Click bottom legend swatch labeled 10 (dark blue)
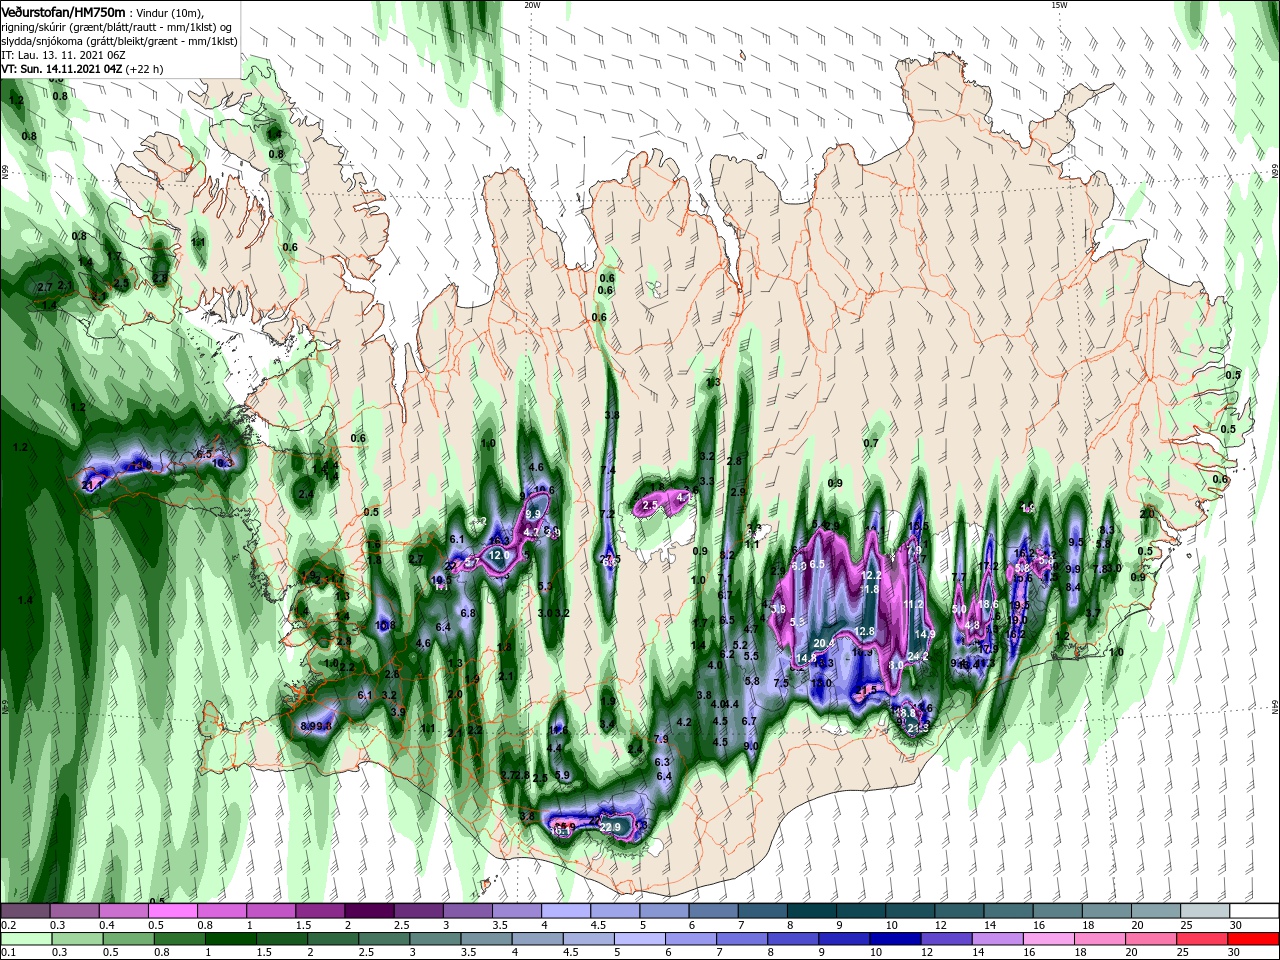Image resolution: width=1280 pixels, height=960 pixels. coord(894,939)
